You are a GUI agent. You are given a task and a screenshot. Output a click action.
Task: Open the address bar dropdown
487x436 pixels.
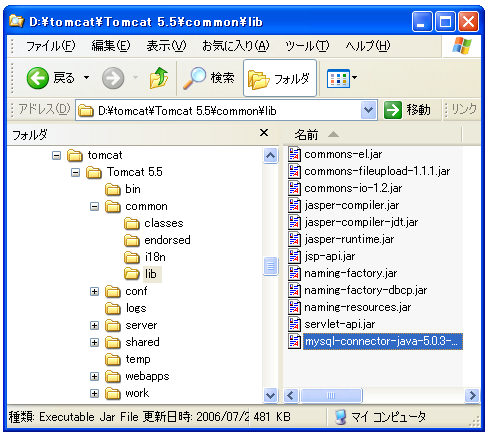368,110
